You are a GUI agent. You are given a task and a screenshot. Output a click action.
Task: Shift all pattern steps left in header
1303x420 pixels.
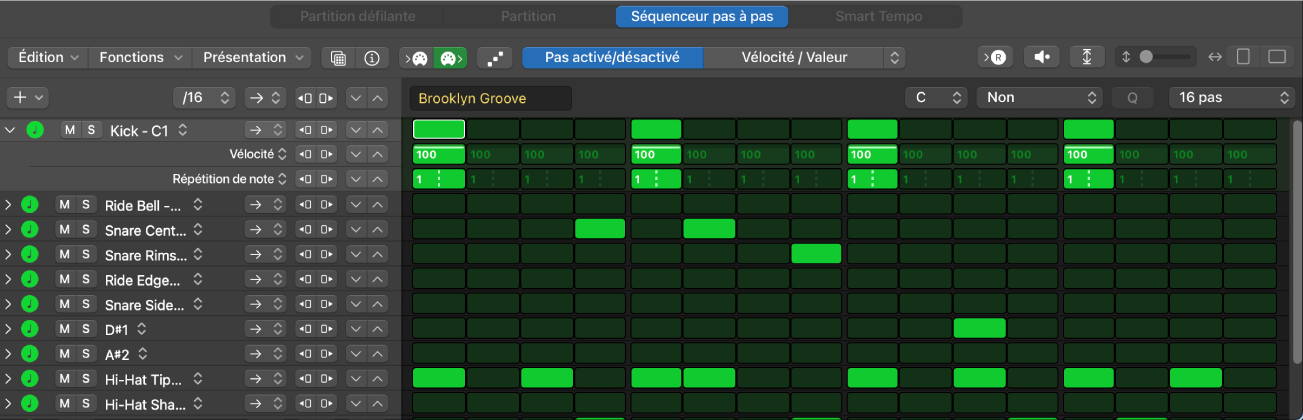tap(305, 97)
